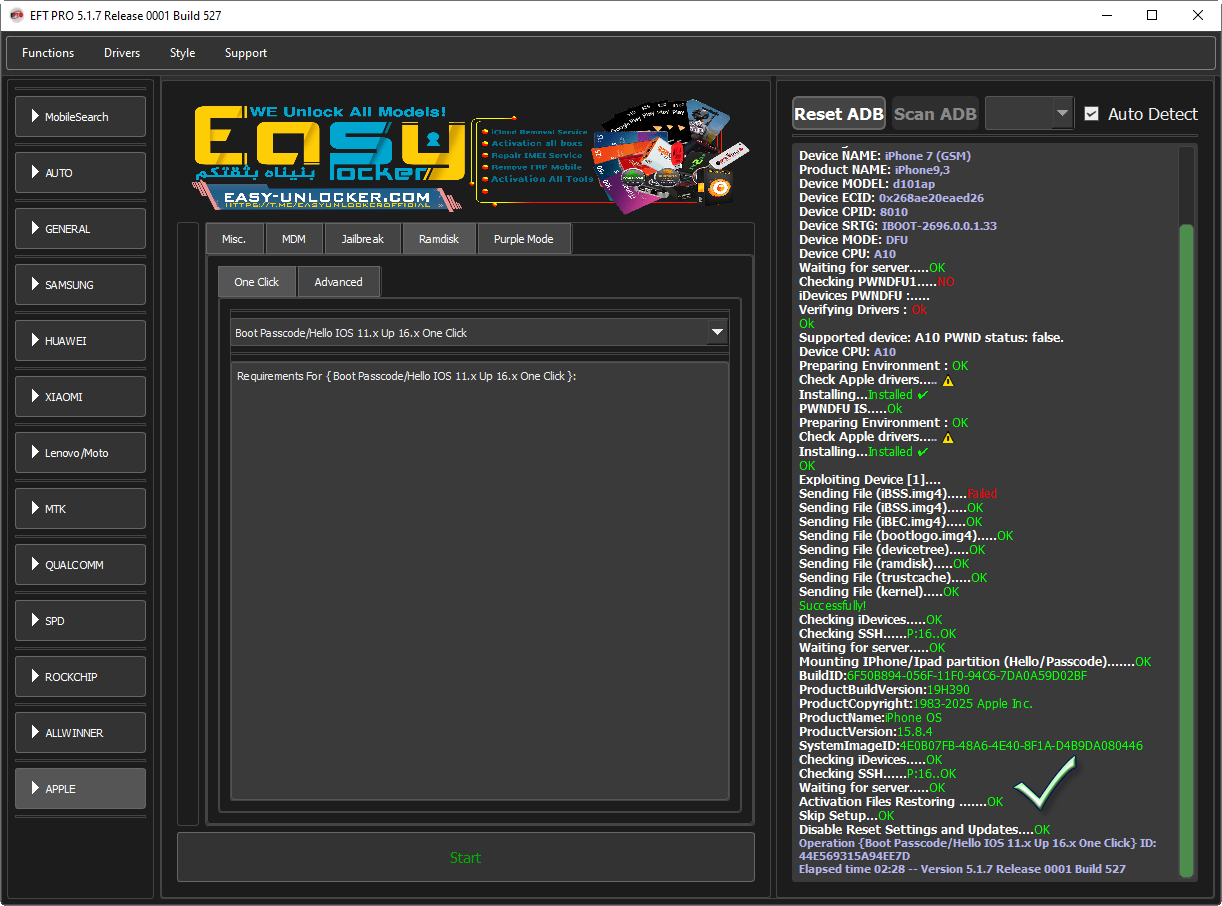The height and width of the screenshot is (906, 1222).
Task: Click the EFT PRO app icon in title bar
Action: [16, 15]
